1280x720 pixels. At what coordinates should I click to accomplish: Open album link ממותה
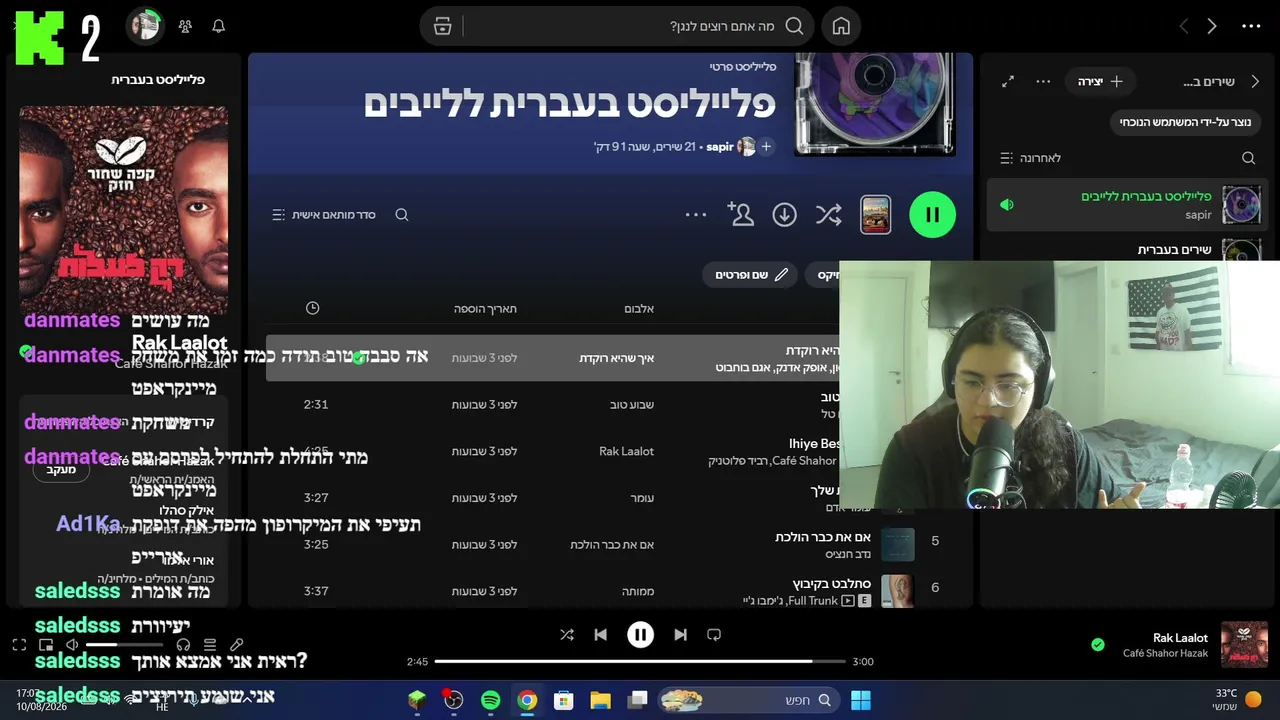[x=638, y=591]
